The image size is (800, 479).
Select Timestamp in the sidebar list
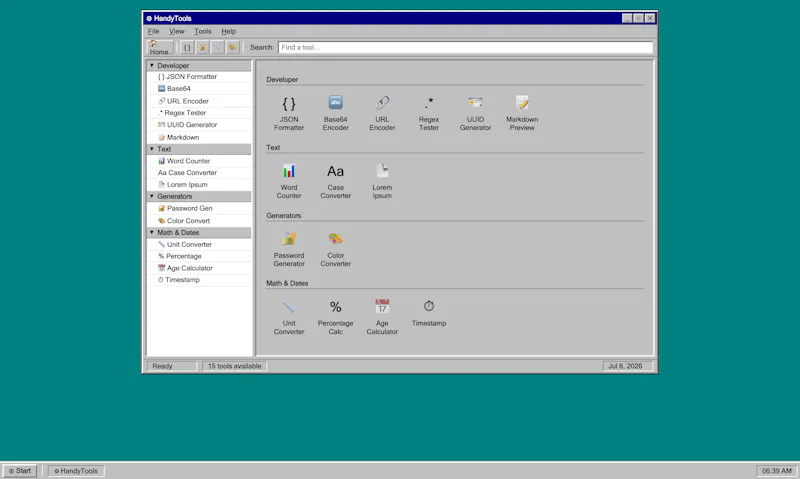coord(199,280)
